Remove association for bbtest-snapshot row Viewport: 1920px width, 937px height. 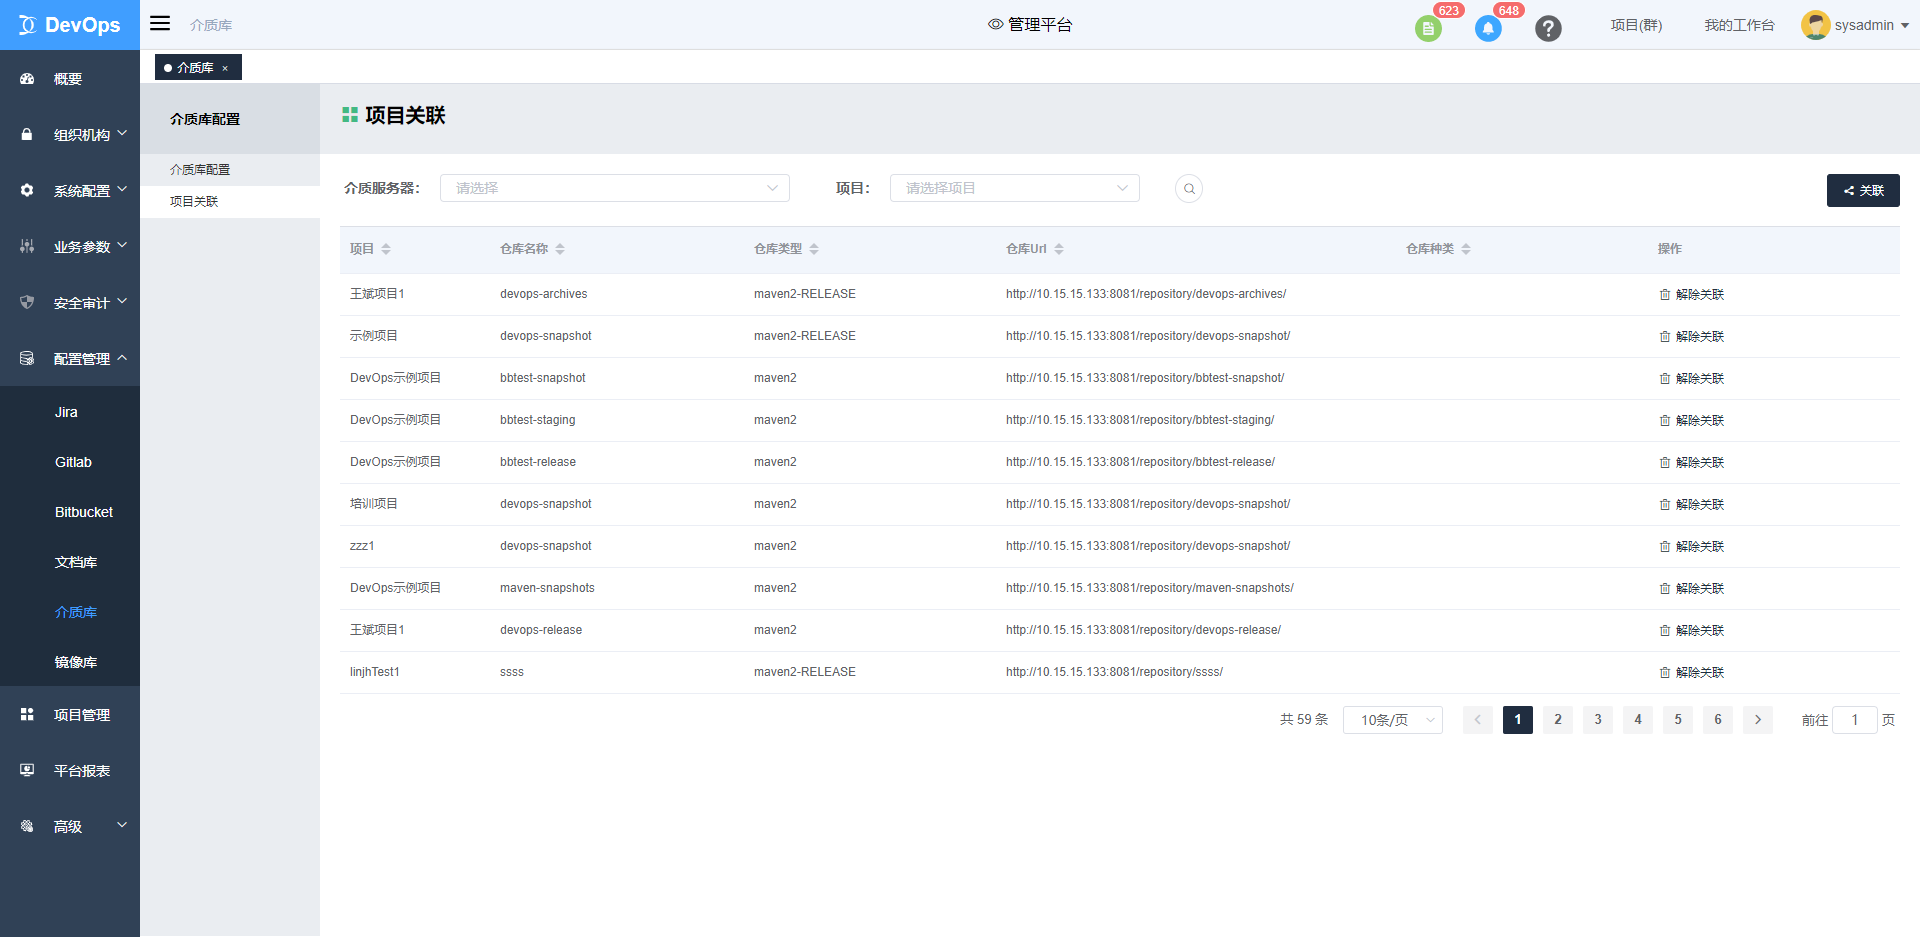pyautogui.click(x=1692, y=379)
